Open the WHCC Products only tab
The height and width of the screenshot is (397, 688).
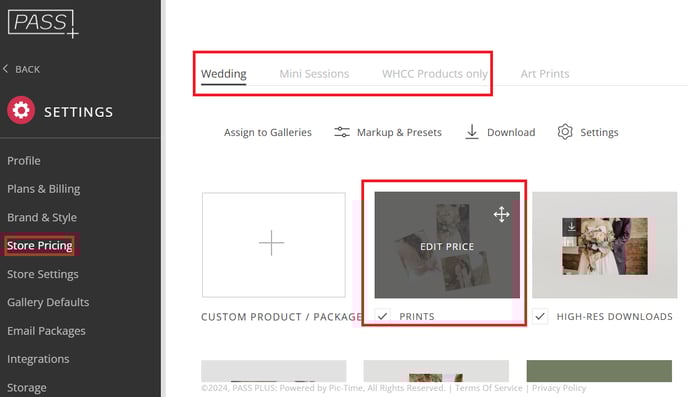pos(434,74)
